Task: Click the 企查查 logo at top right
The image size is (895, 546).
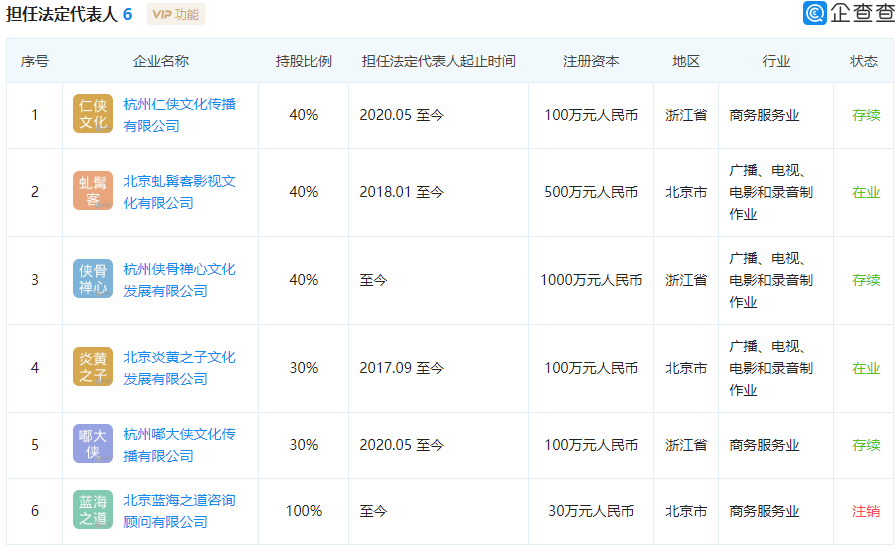Action: (849, 13)
